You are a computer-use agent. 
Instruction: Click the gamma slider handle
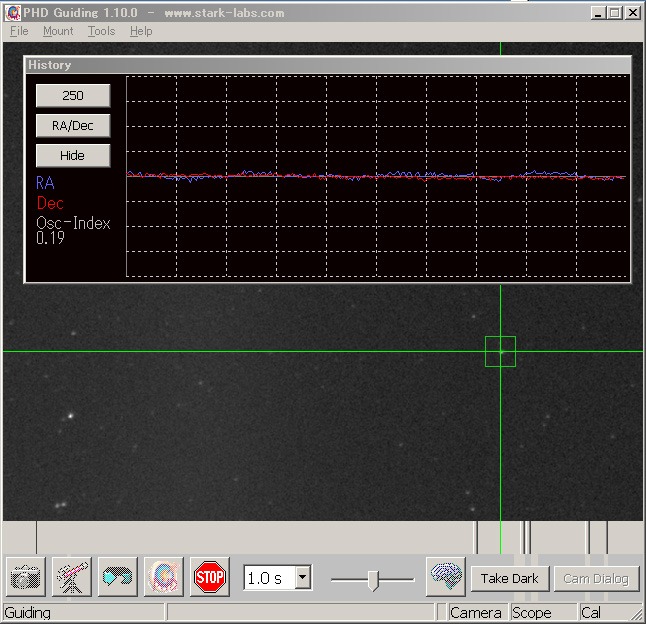click(373, 580)
